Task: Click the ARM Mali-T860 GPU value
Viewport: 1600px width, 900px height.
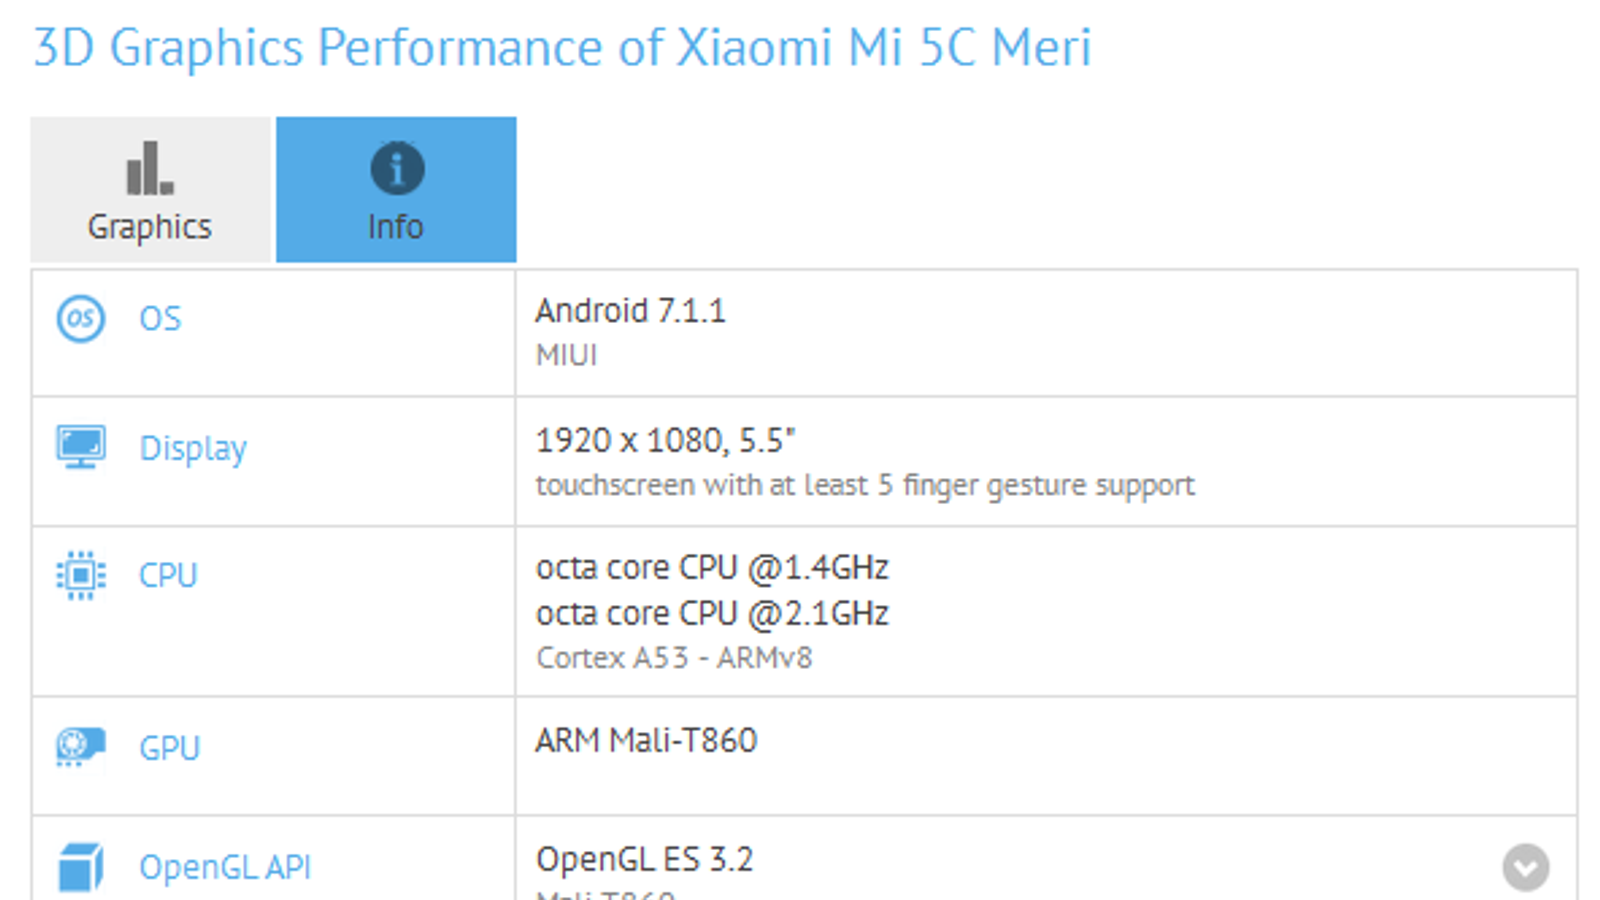Action: point(646,740)
